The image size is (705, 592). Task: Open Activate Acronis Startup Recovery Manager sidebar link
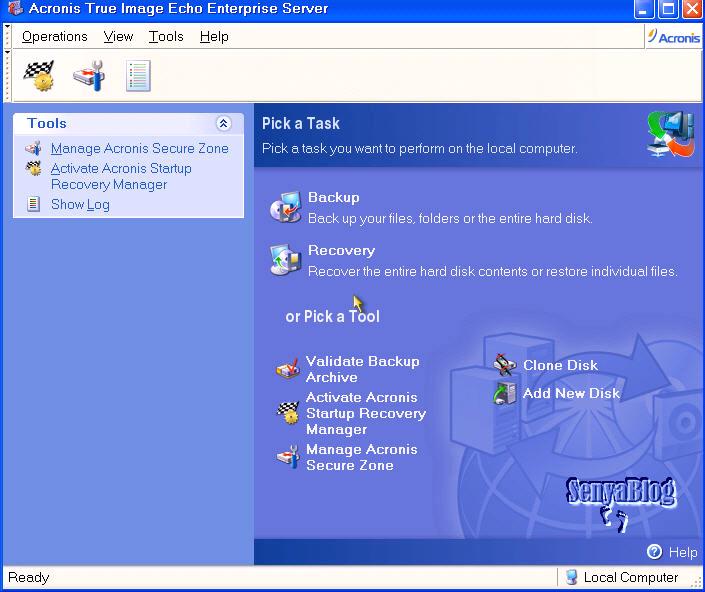coord(121,176)
